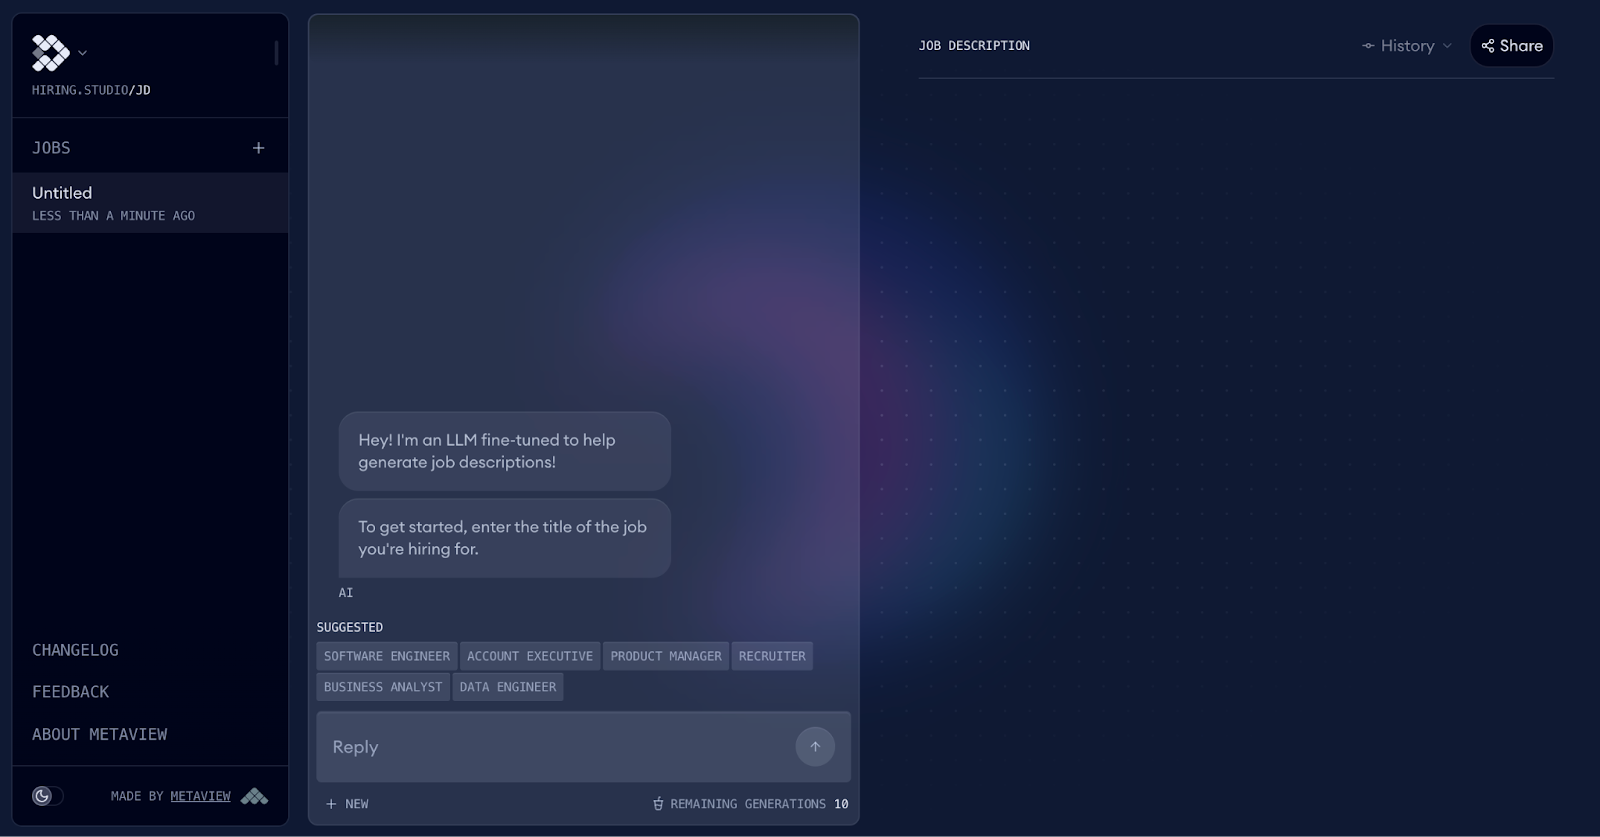Expand the workspace dropdown beside the logo

pos(82,53)
